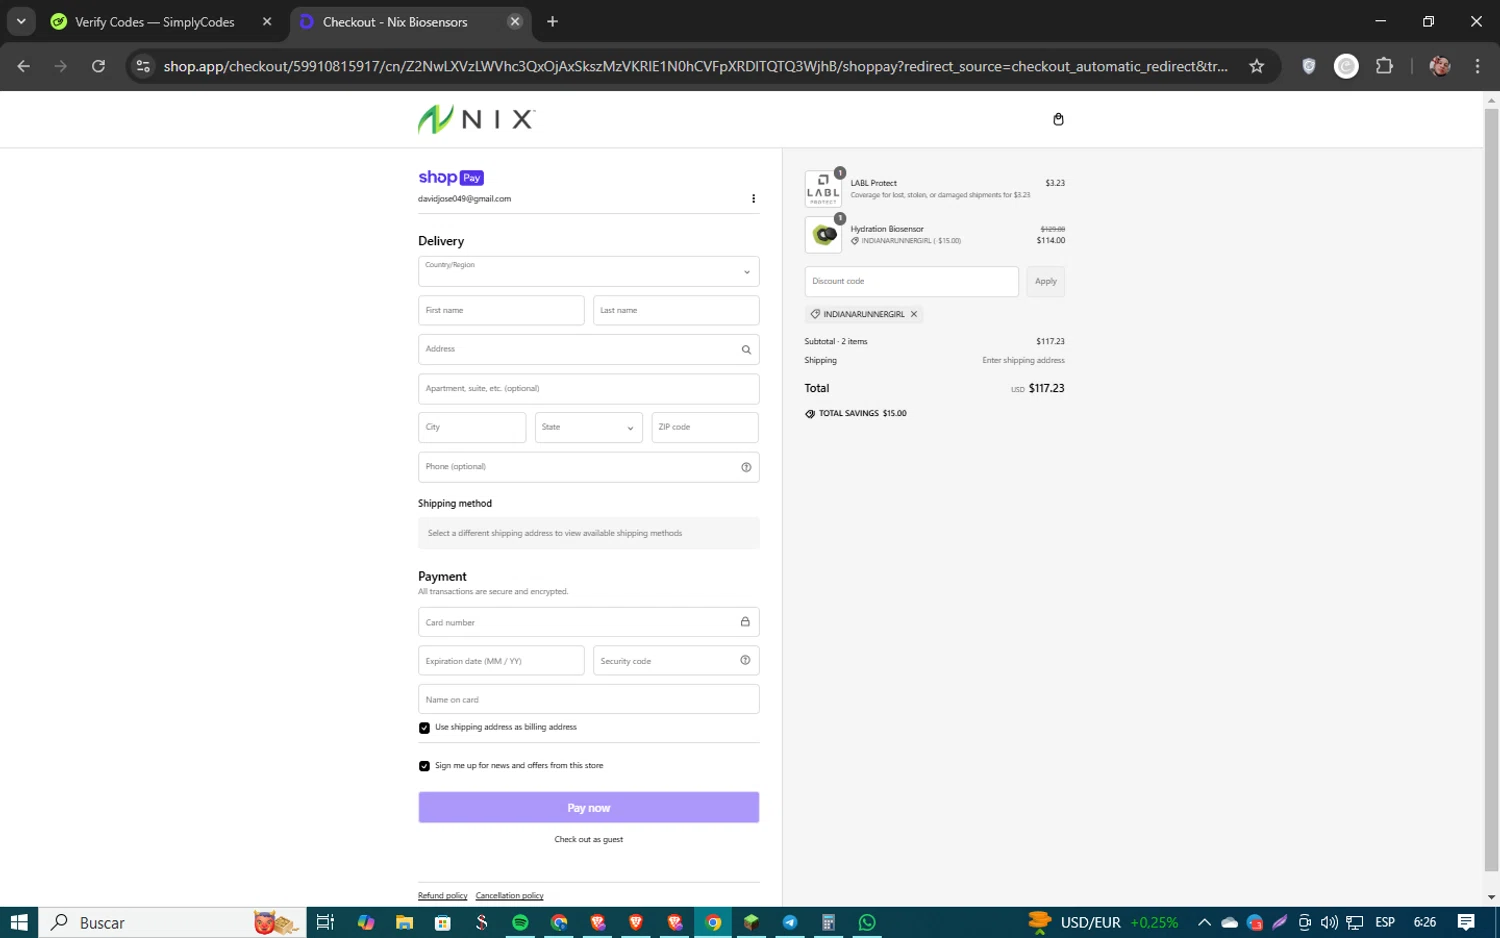
Task: Reload the checkout page
Action: click(x=98, y=66)
